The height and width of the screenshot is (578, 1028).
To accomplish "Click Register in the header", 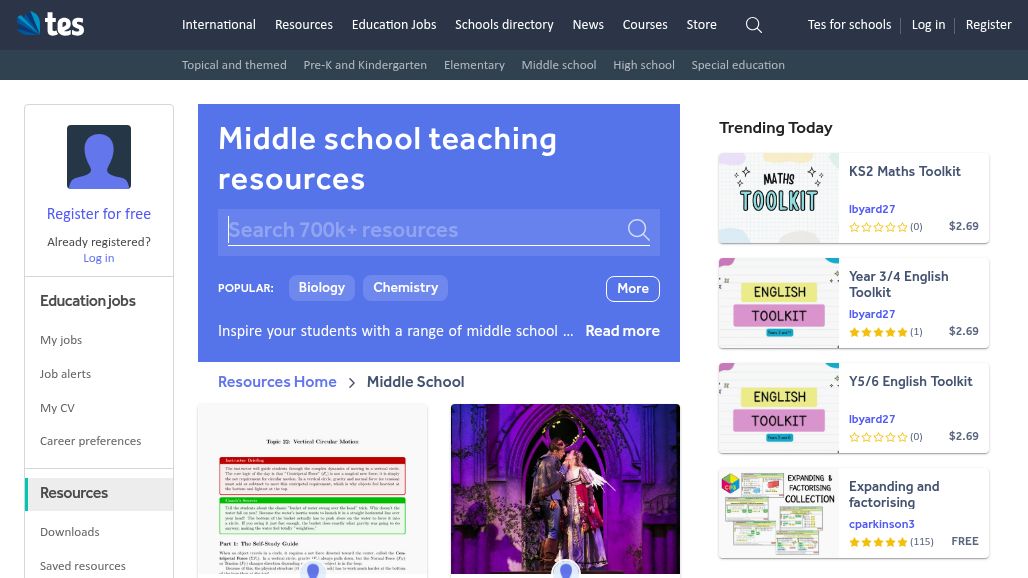I will [989, 25].
